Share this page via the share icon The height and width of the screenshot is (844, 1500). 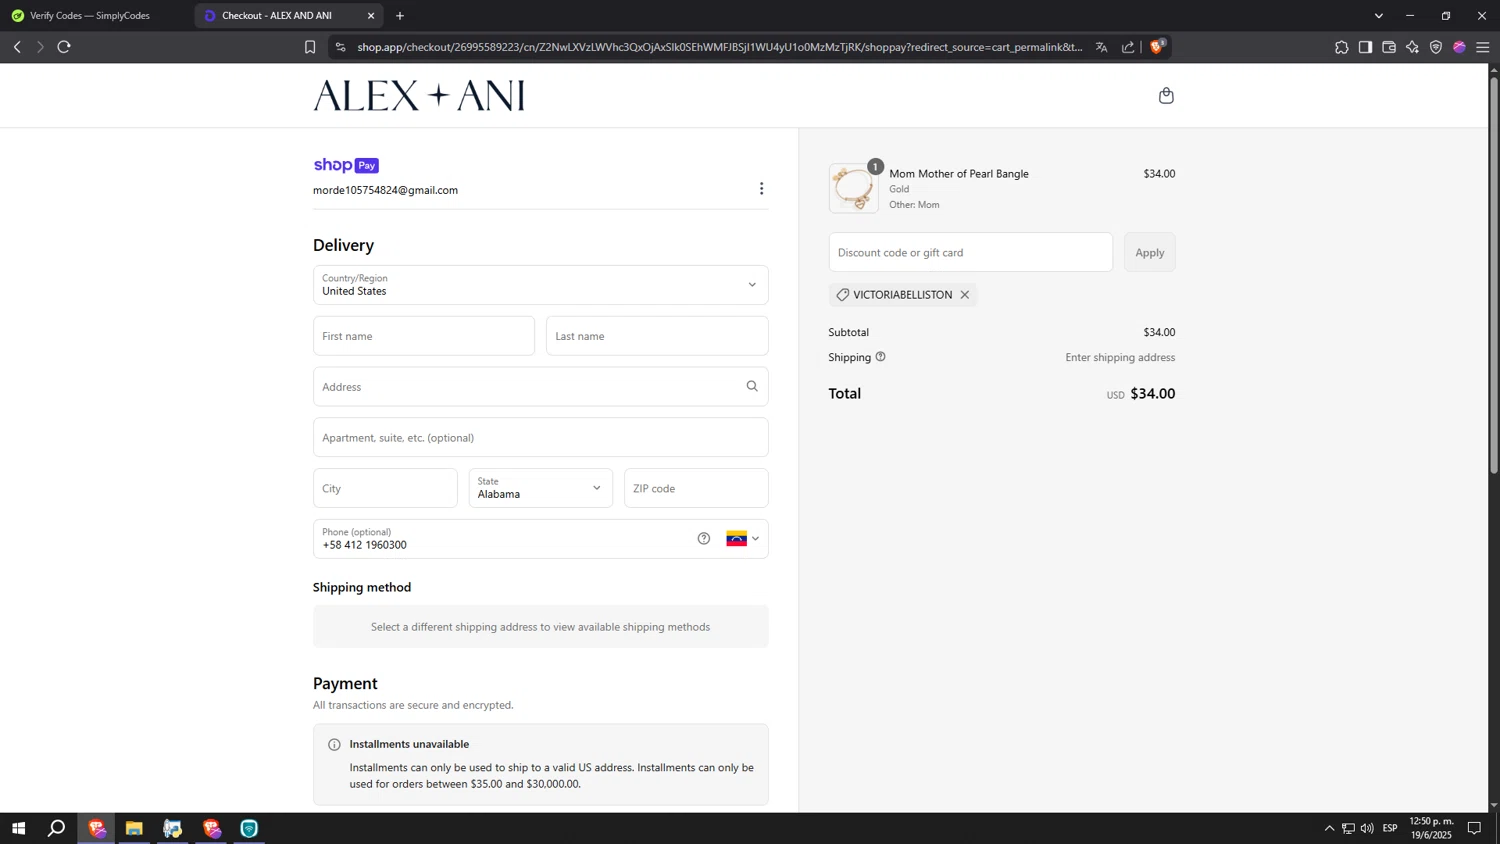1128,47
